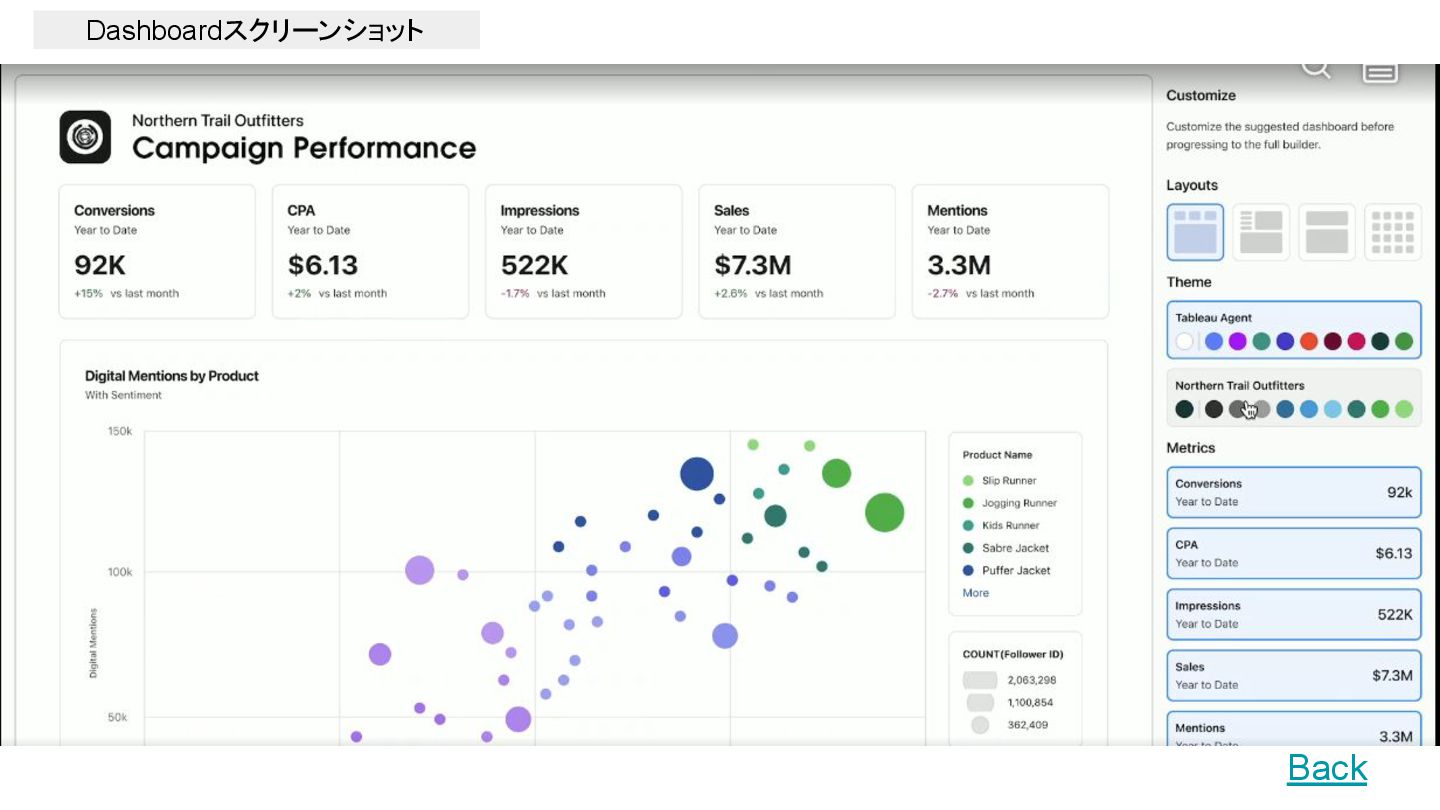Pick the crimson pink swatch in Tableau Agent
Screen dimensions: 1440x810
point(1356,341)
